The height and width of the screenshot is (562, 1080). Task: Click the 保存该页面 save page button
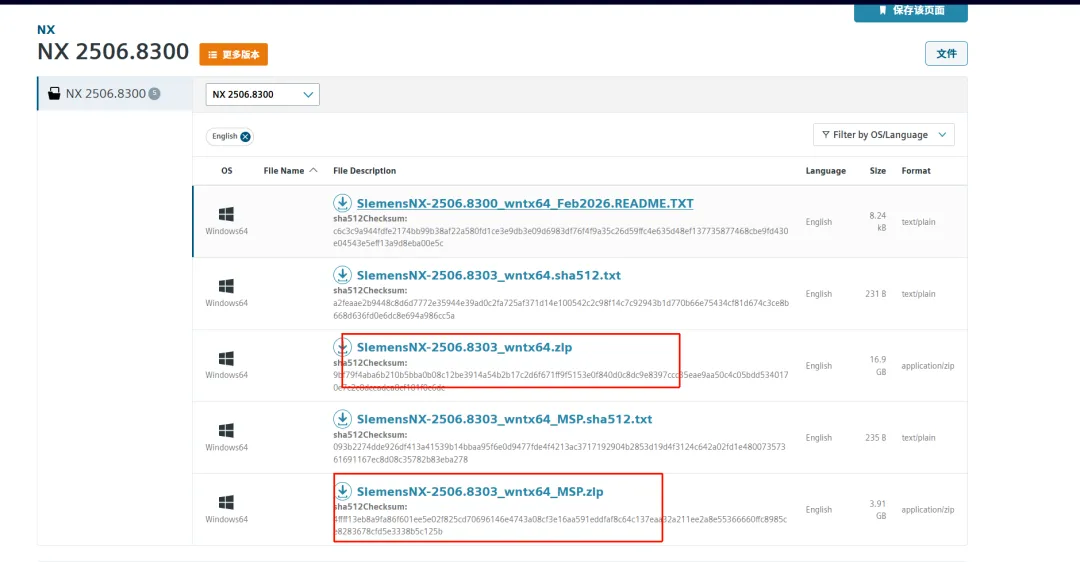click(x=911, y=11)
